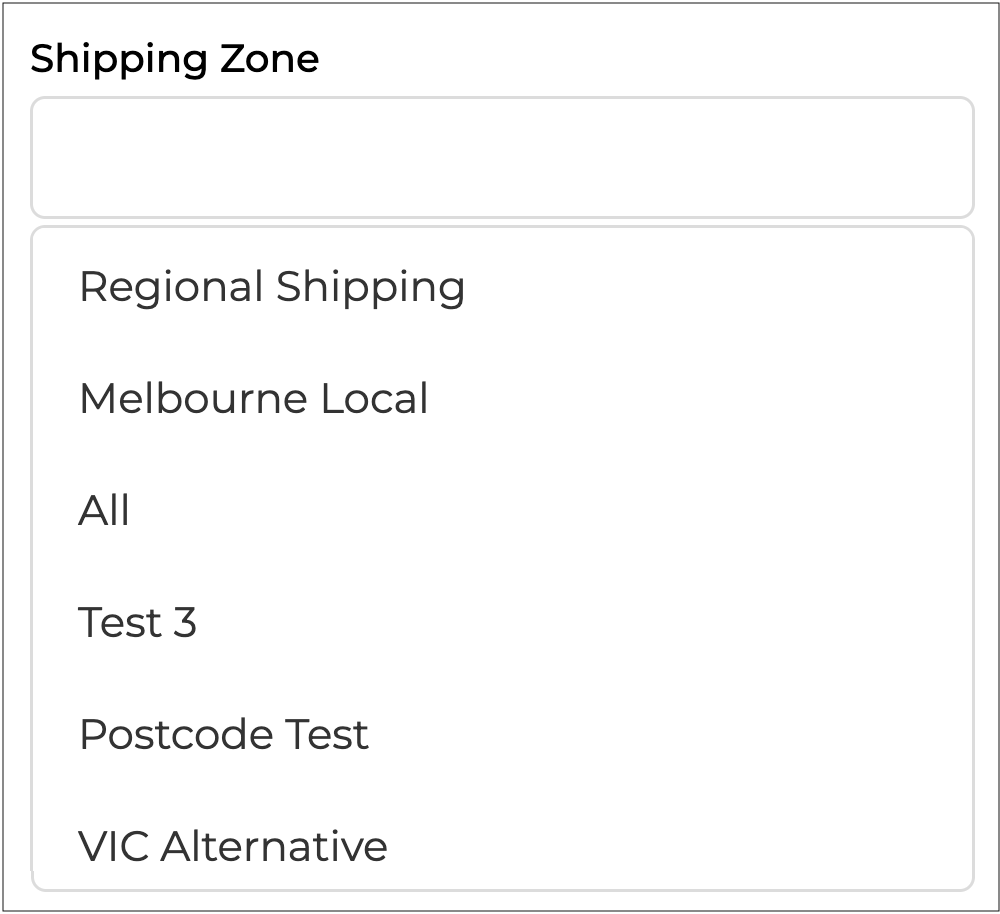This screenshot has width=1000, height=914.
Task: Select Regional Shipping from the dropdown list
Action: 272,287
